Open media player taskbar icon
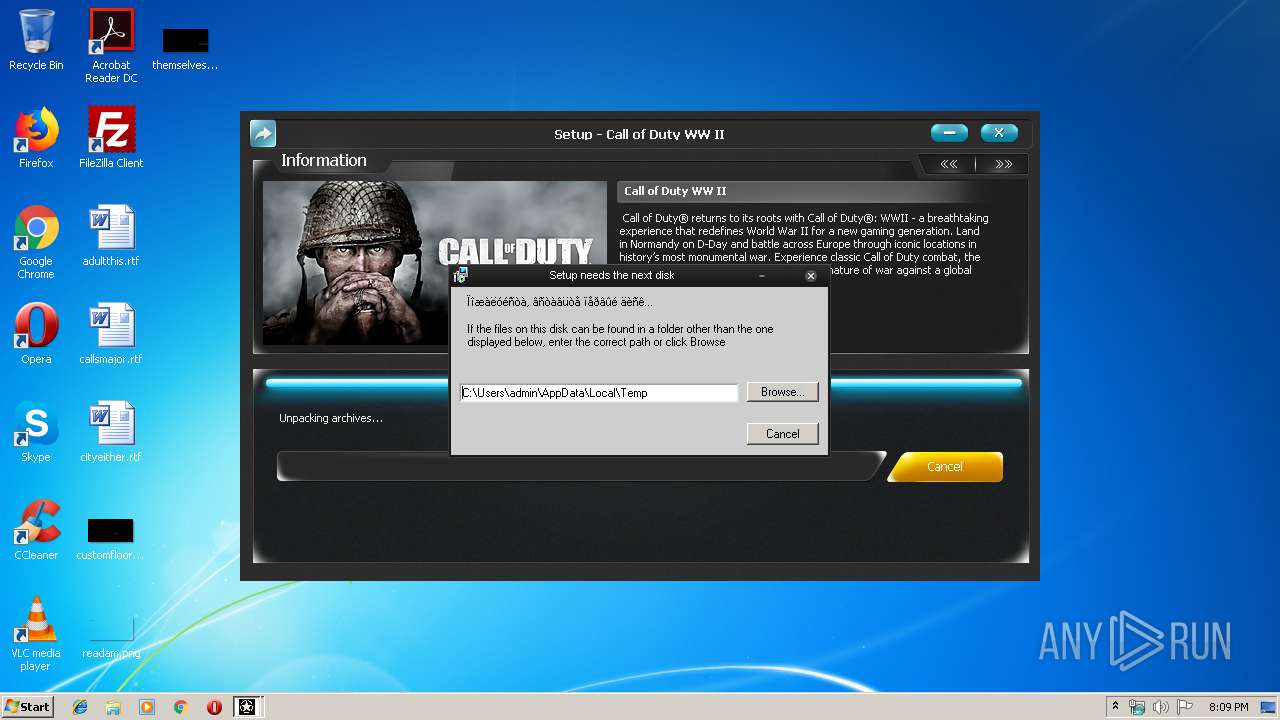The height and width of the screenshot is (720, 1280). point(147,707)
